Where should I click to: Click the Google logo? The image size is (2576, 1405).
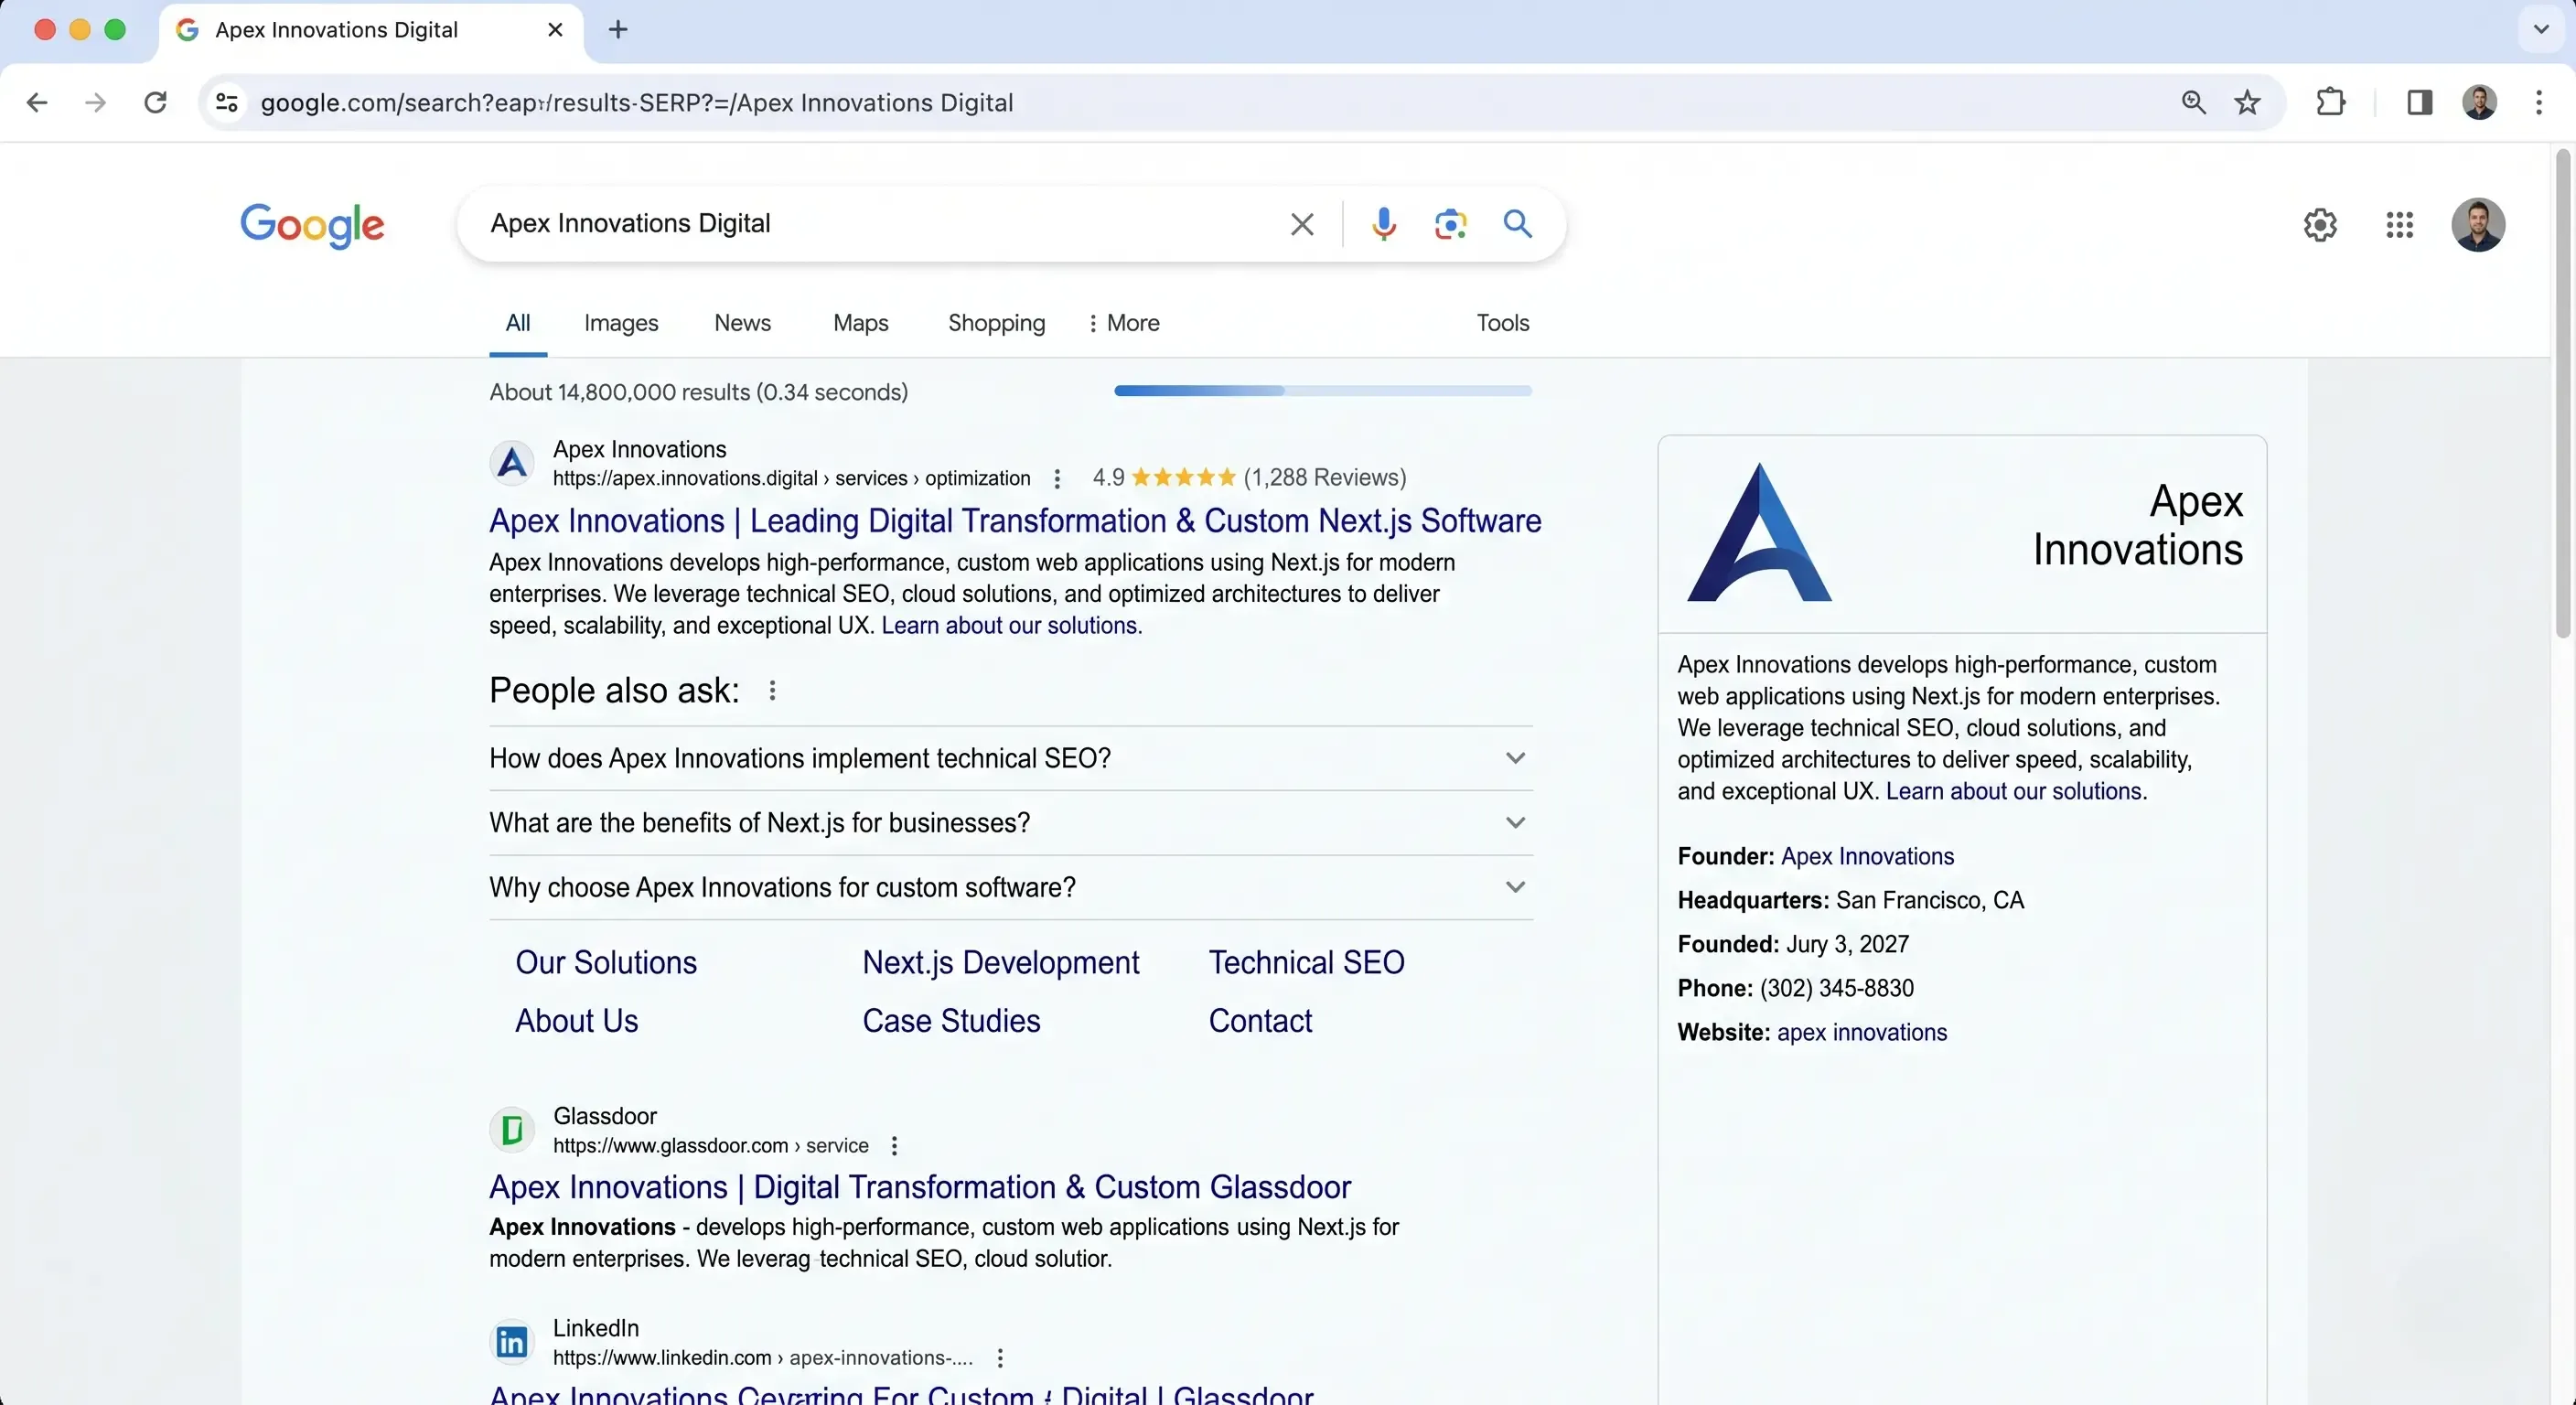[312, 225]
